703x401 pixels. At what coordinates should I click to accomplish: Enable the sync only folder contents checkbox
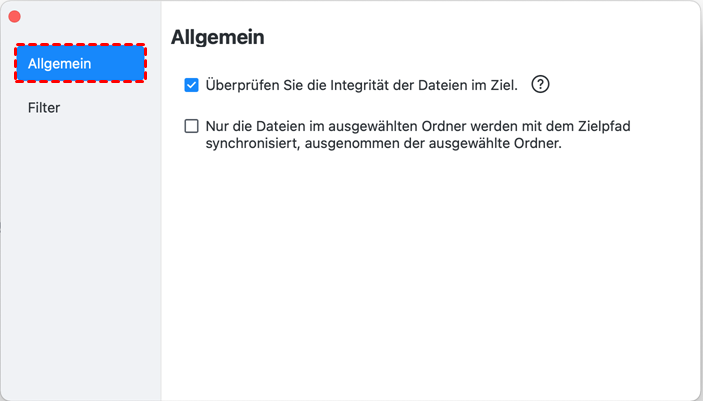pos(192,127)
